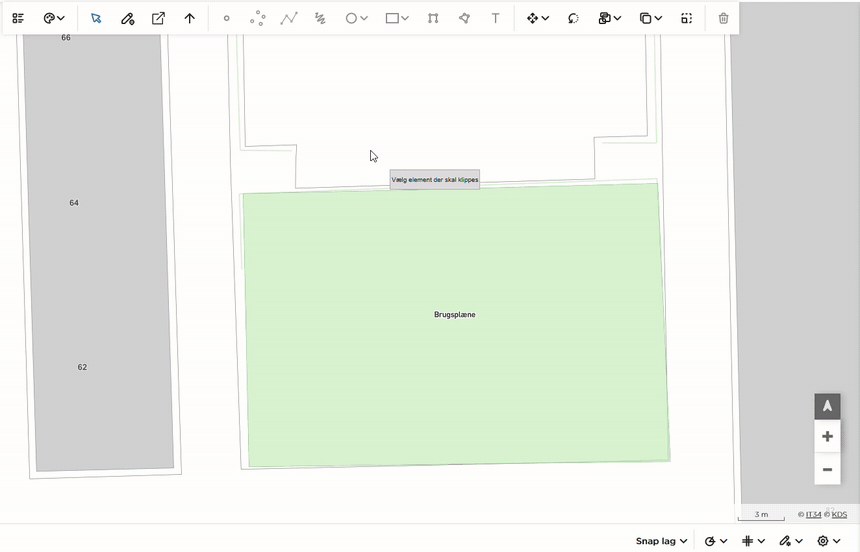Open the IT34 attribution link

(x=813, y=515)
